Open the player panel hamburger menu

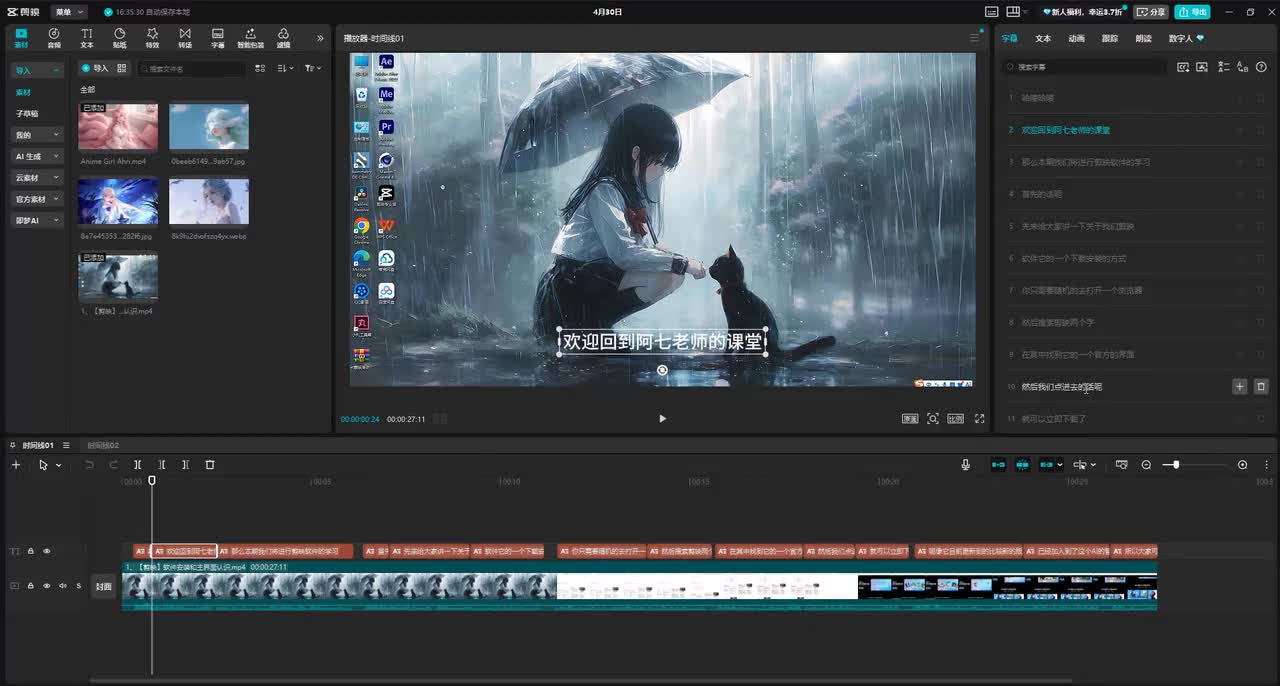click(x=975, y=38)
